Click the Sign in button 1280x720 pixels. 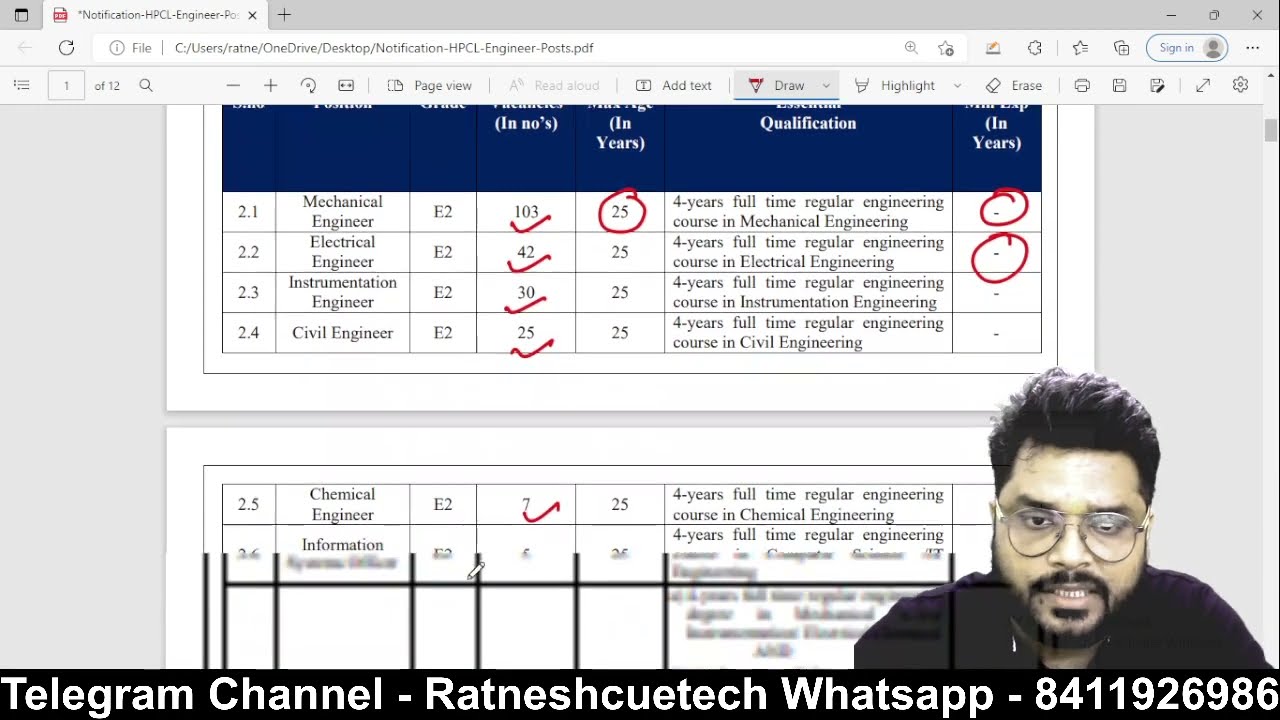pos(1187,48)
